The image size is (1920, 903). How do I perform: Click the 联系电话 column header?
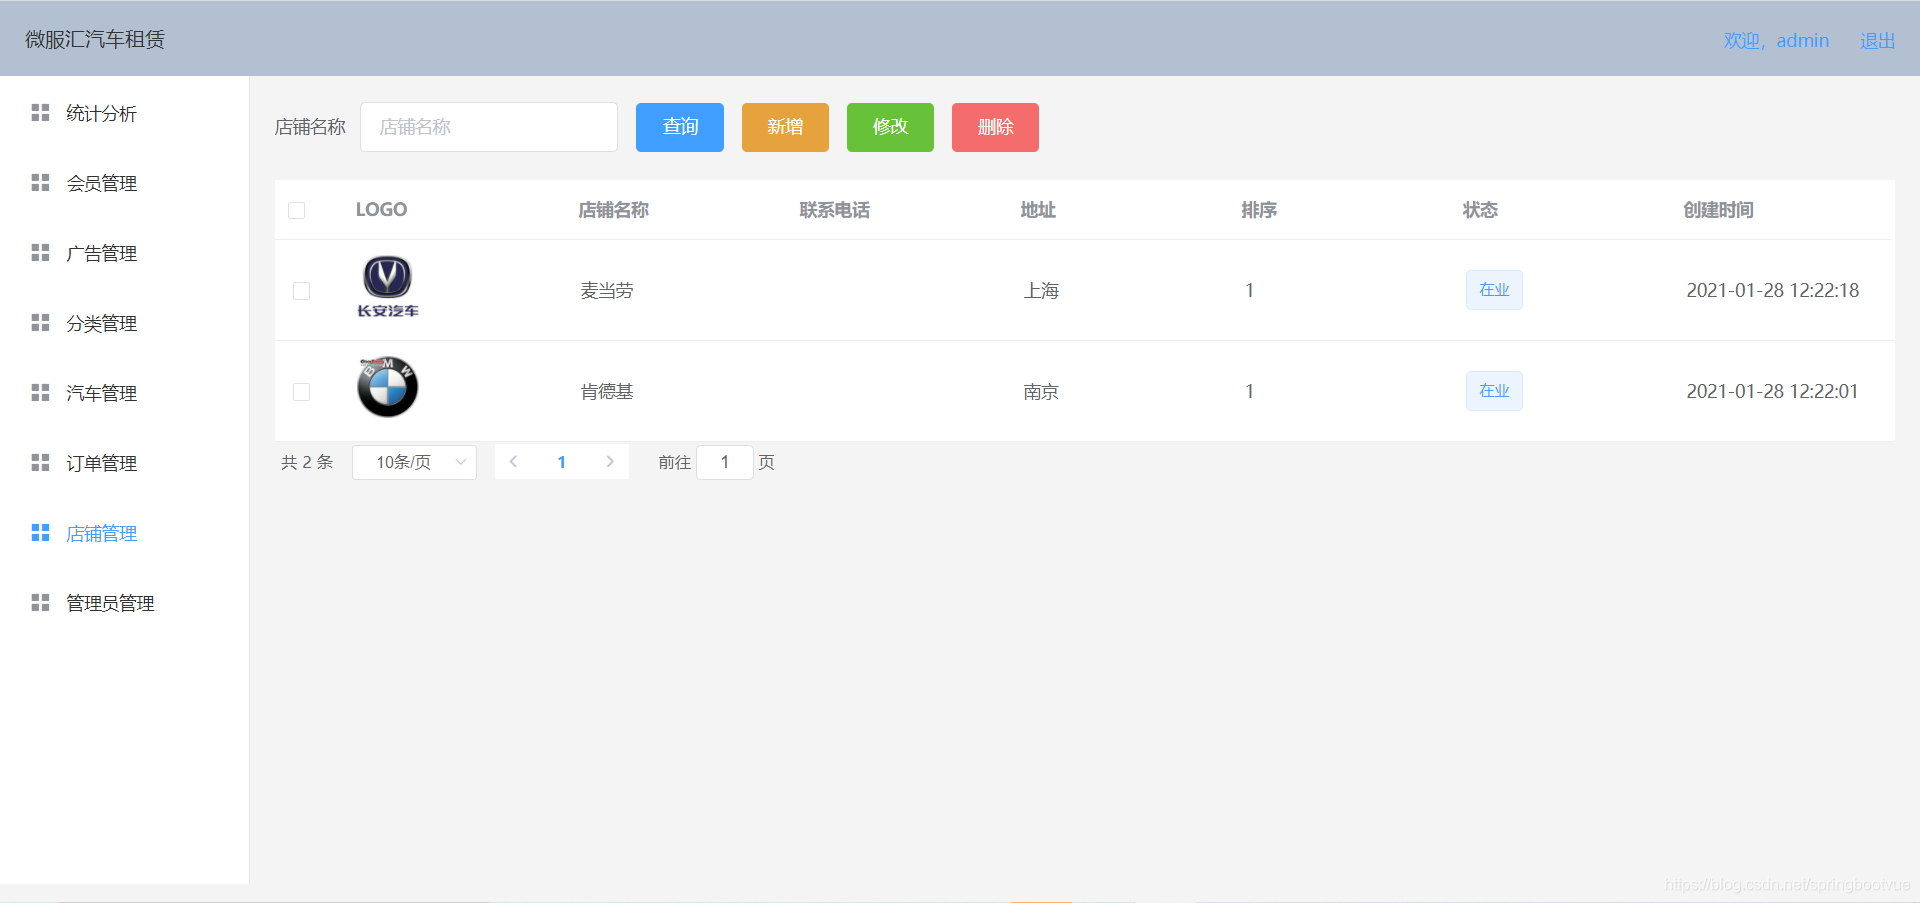pos(835,210)
